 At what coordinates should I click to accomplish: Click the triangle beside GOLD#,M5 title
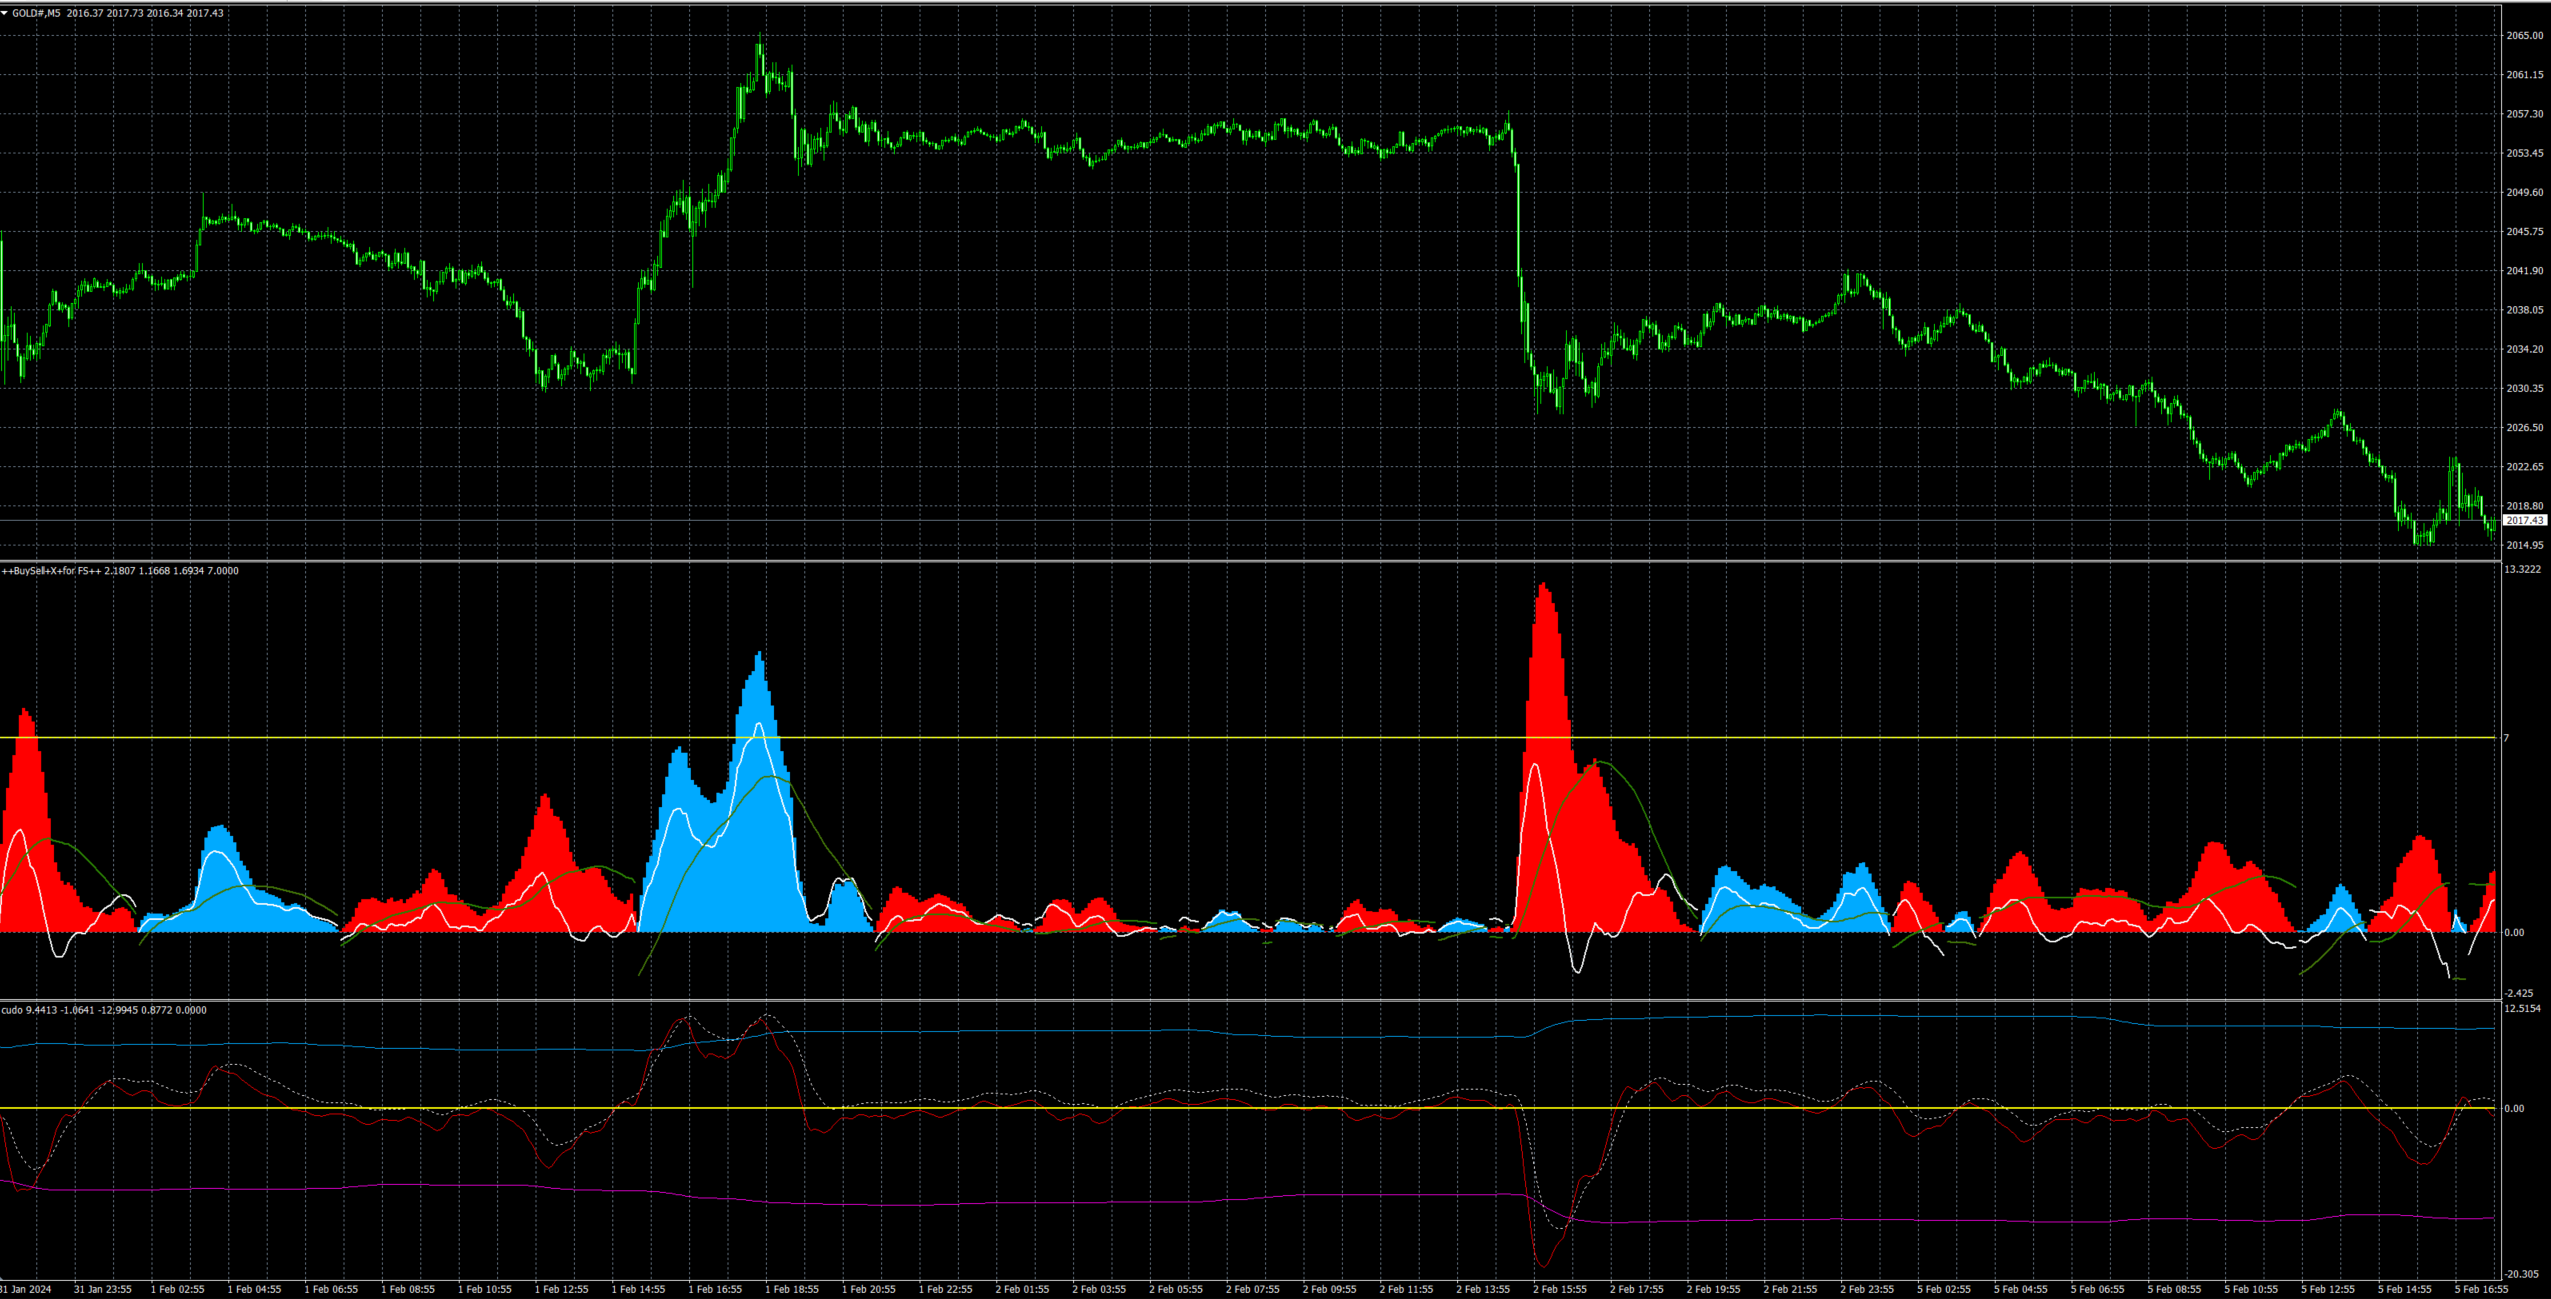click(x=5, y=13)
